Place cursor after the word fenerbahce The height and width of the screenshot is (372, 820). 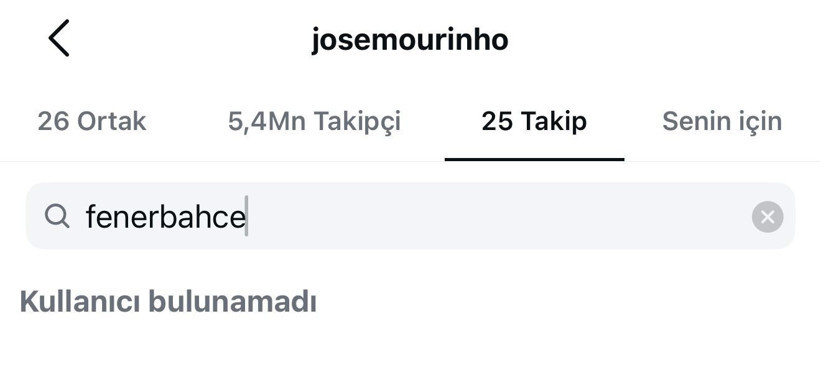click(248, 216)
